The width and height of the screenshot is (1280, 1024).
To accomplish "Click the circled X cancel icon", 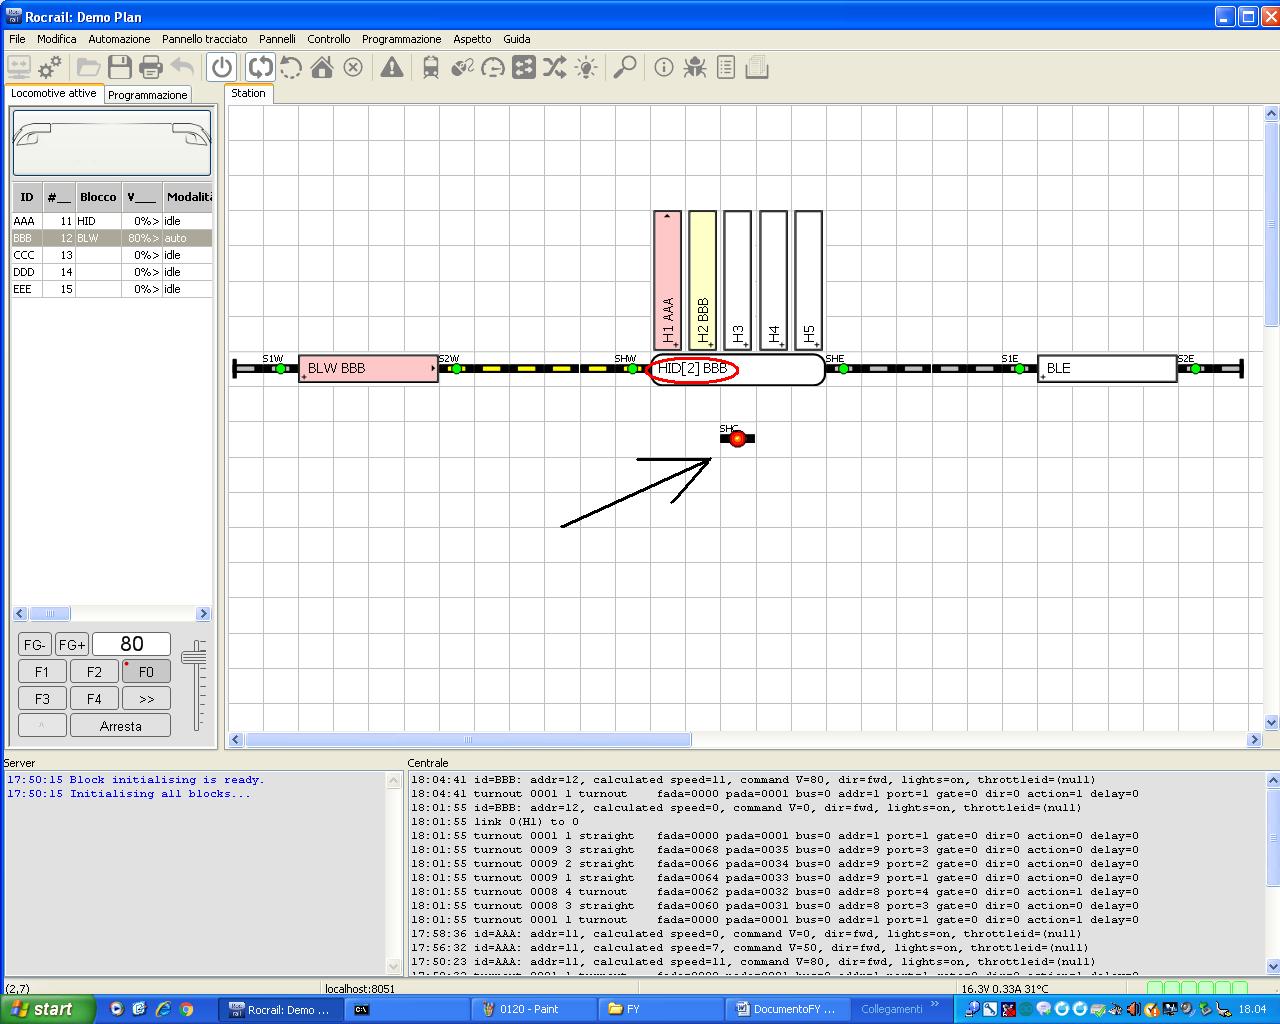I will pos(353,67).
